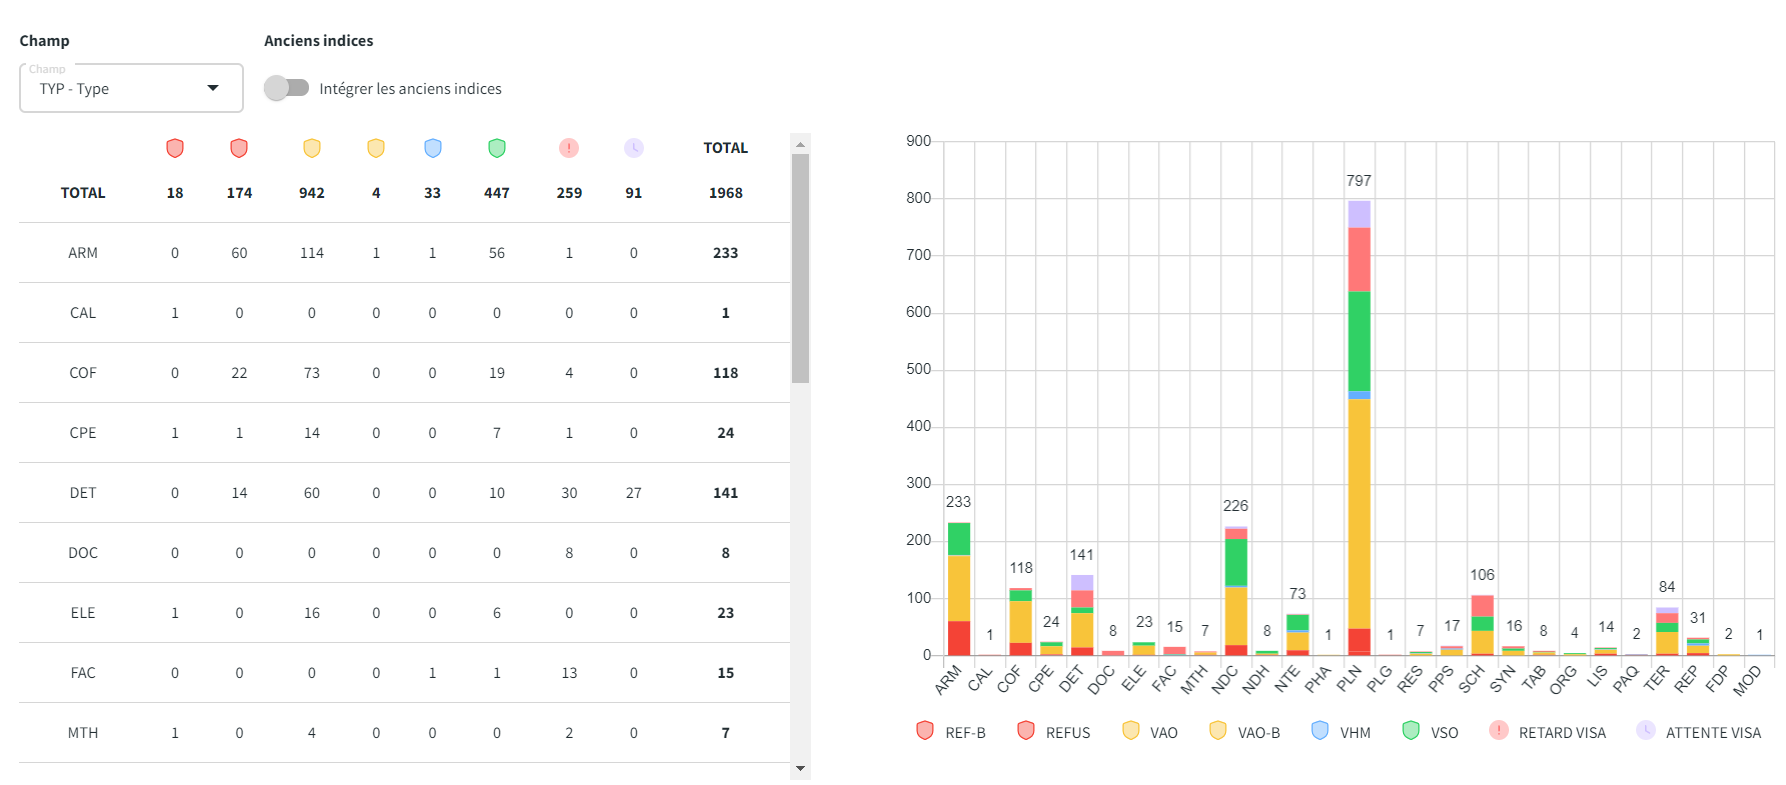
Task: Open the Champ TYP - Type dropdown
Action: tap(131, 88)
